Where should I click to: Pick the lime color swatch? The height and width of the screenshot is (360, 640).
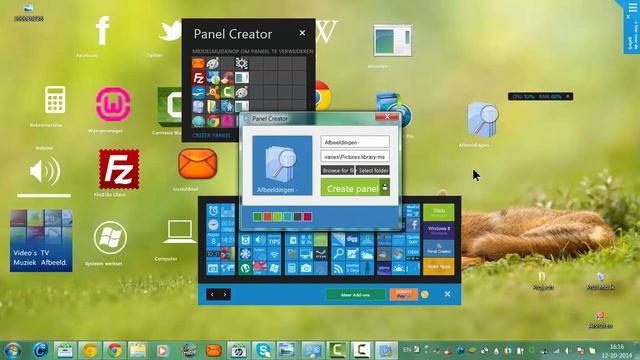pyautogui.click(x=278, y=217)
